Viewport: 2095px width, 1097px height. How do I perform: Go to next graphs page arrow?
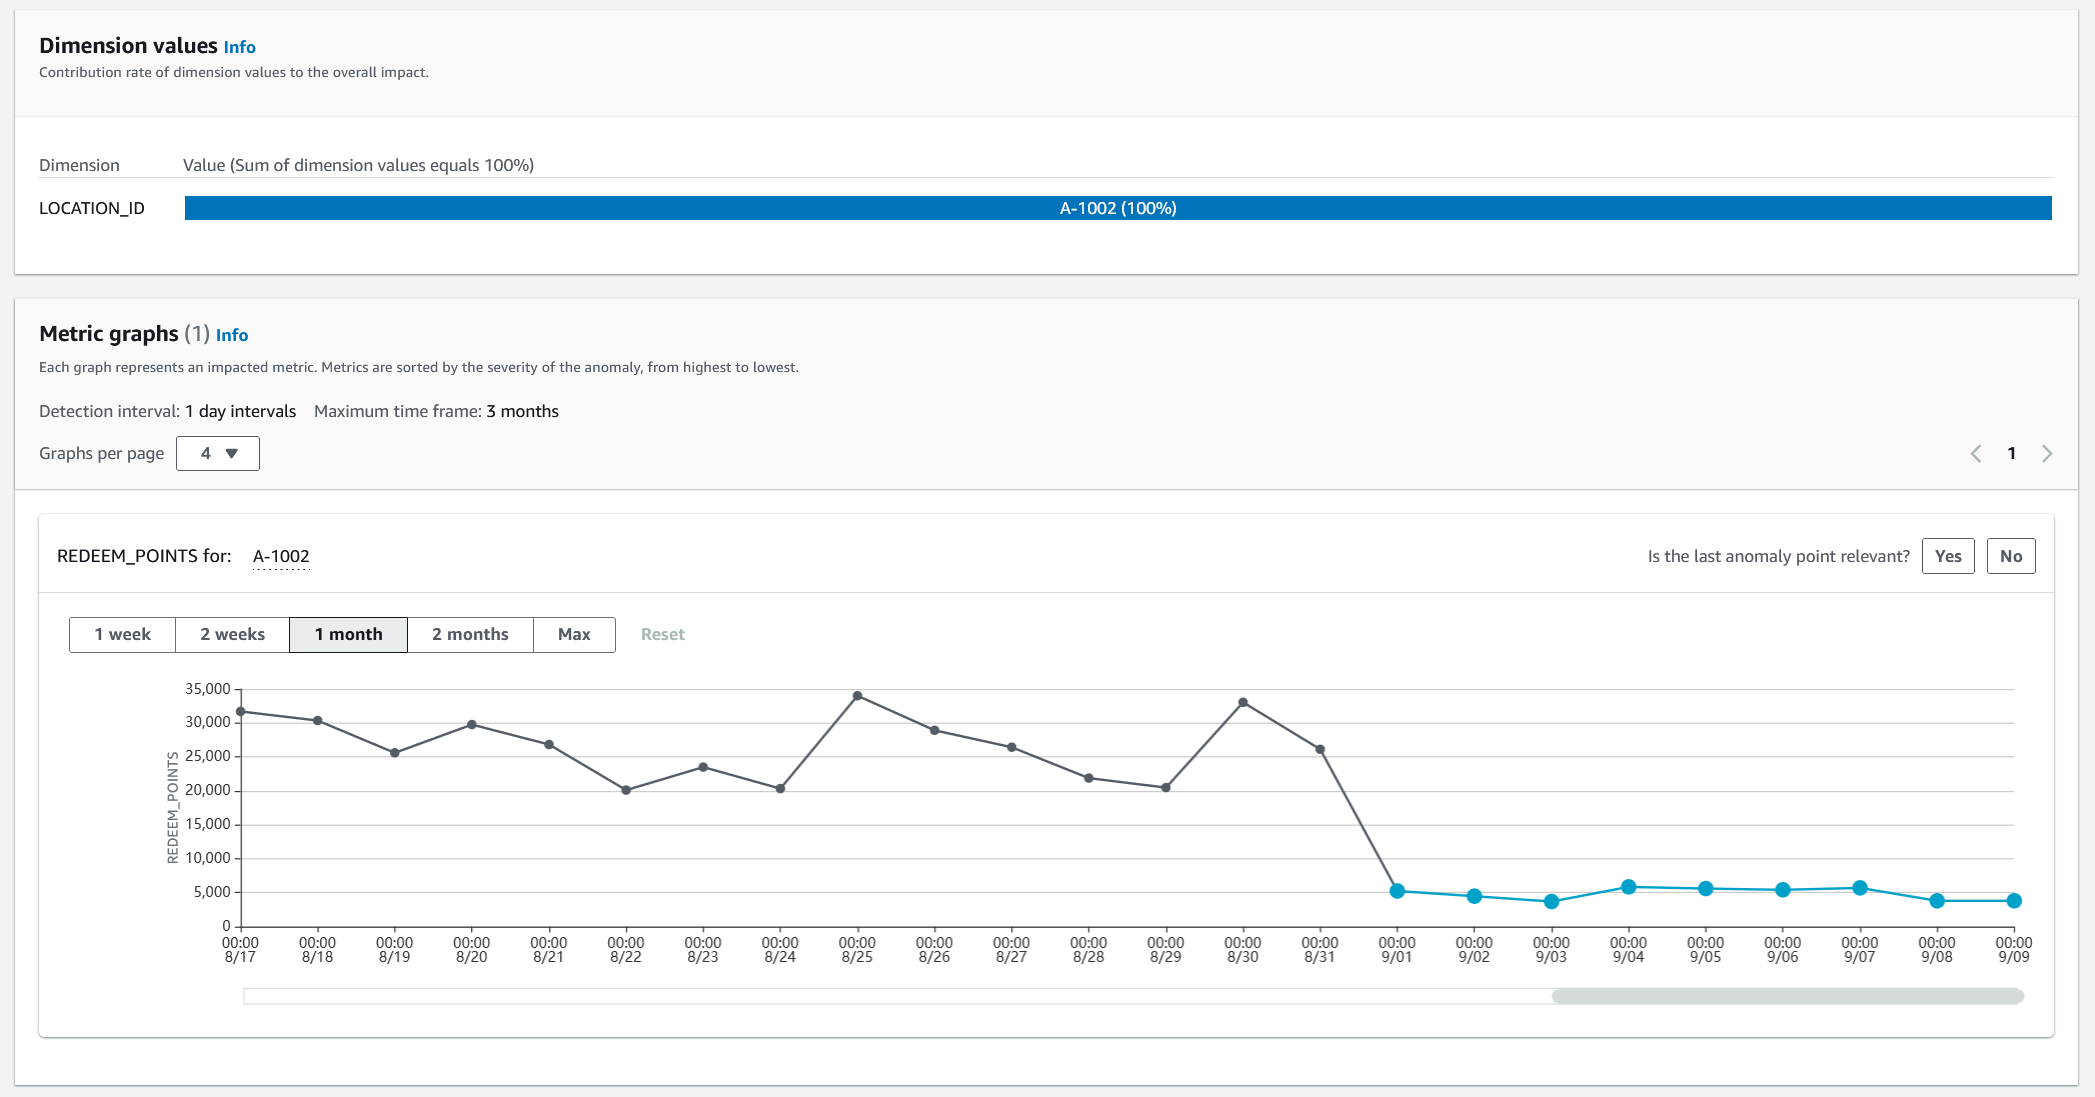coord(2047,454)
